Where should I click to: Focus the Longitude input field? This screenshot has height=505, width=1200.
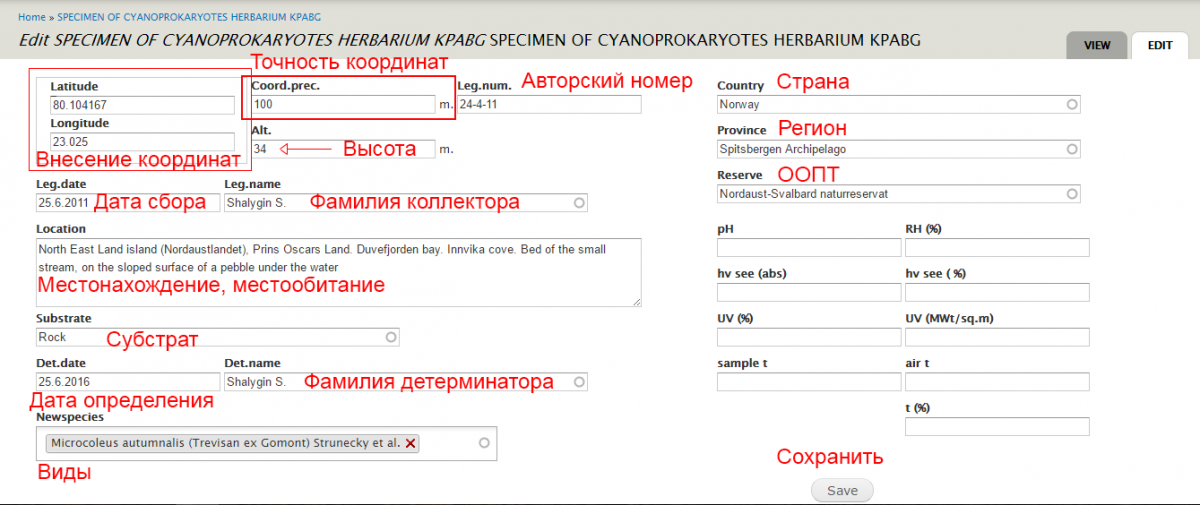point(141,142)
